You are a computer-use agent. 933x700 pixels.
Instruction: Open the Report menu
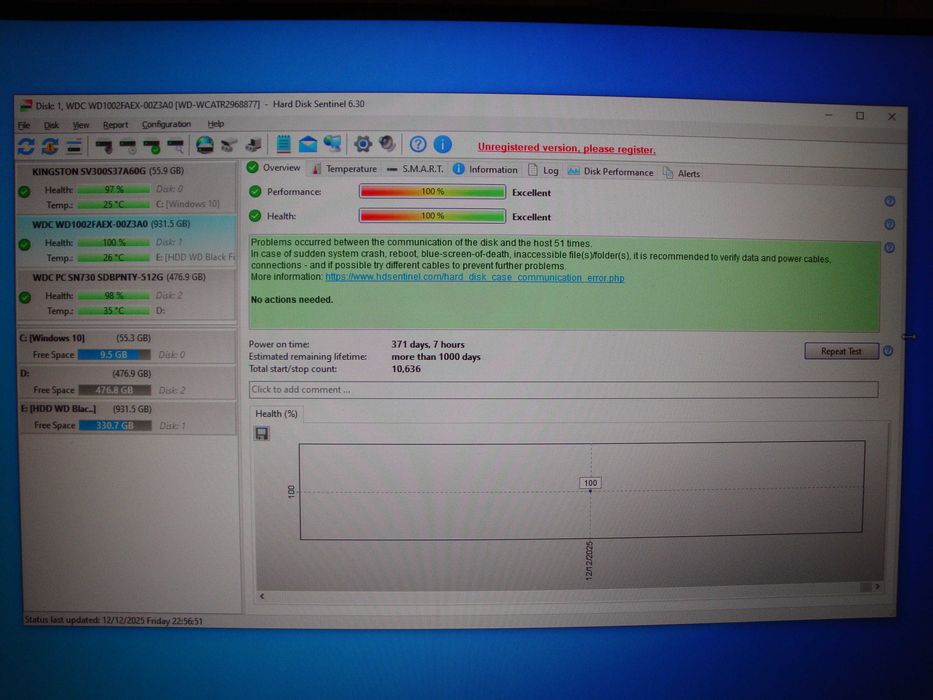[115, 125]
